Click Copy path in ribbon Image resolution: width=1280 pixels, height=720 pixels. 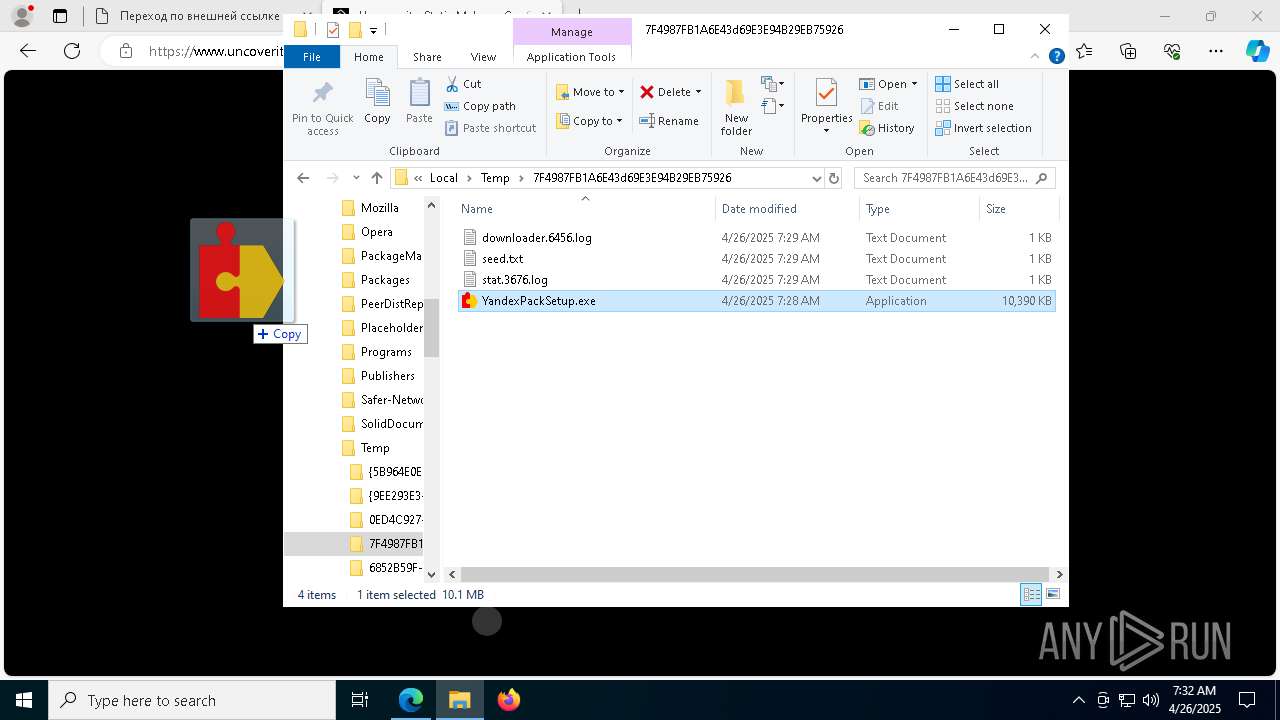point(480,106)
